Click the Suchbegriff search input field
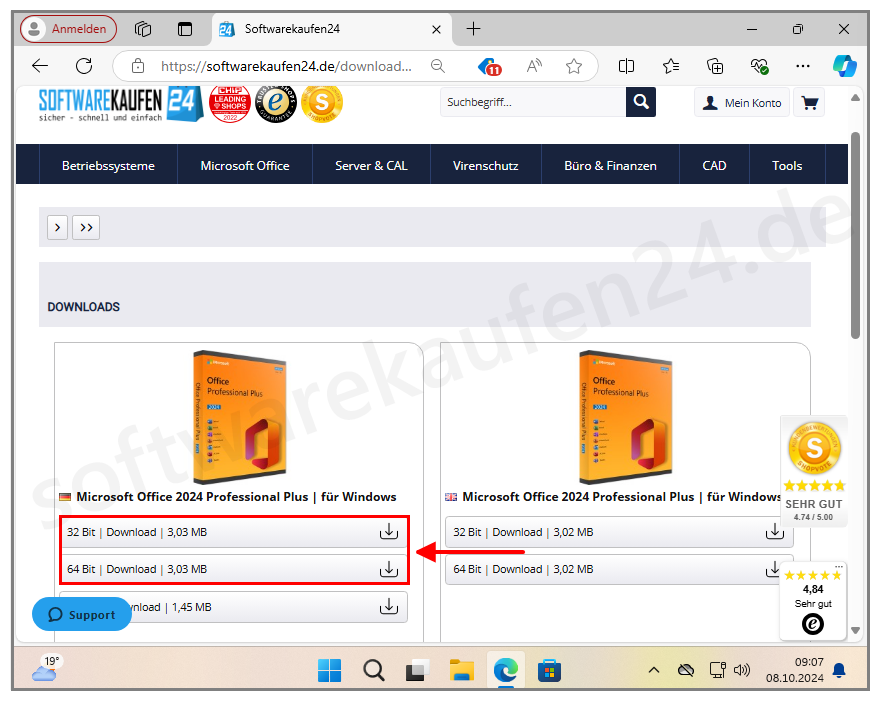880x701 pixels. pos(533,102)
